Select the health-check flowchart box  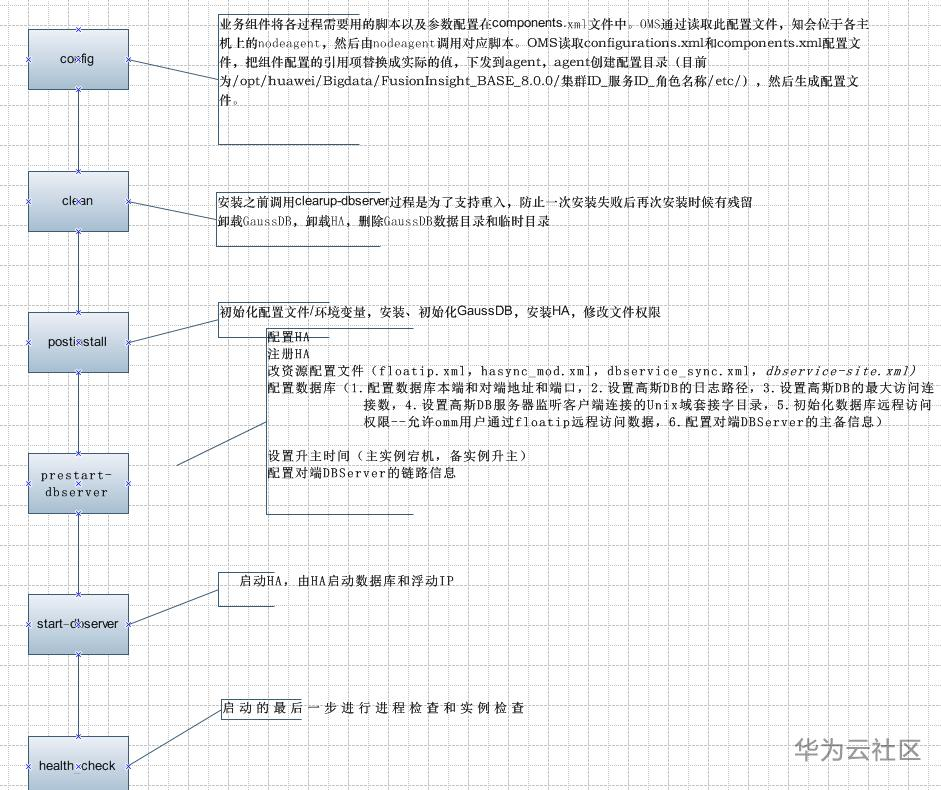tap(78, 764)
